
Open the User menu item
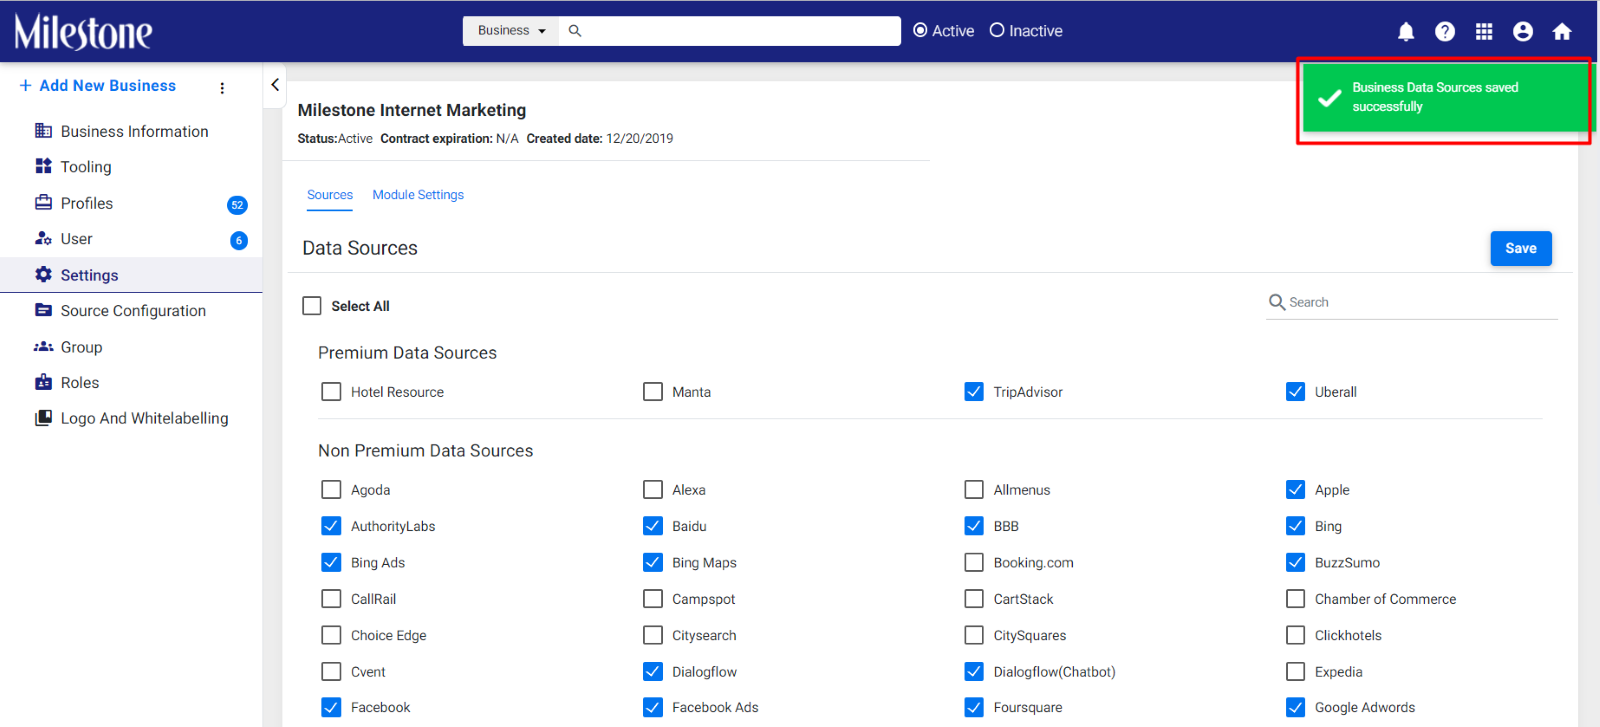[x=131, y=239]
